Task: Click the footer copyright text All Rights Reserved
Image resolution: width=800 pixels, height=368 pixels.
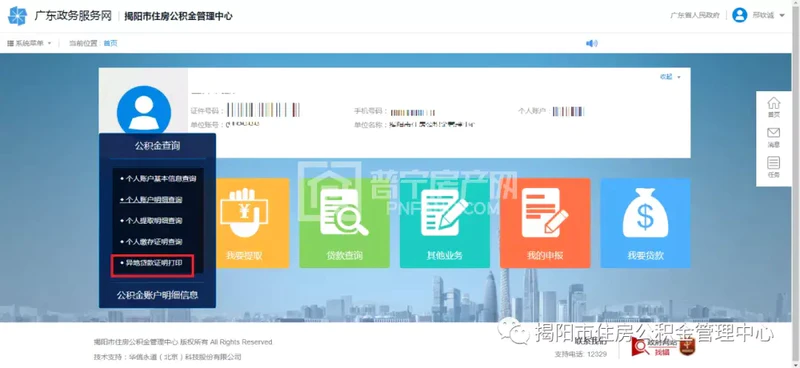Action: [x=184, y=342]
